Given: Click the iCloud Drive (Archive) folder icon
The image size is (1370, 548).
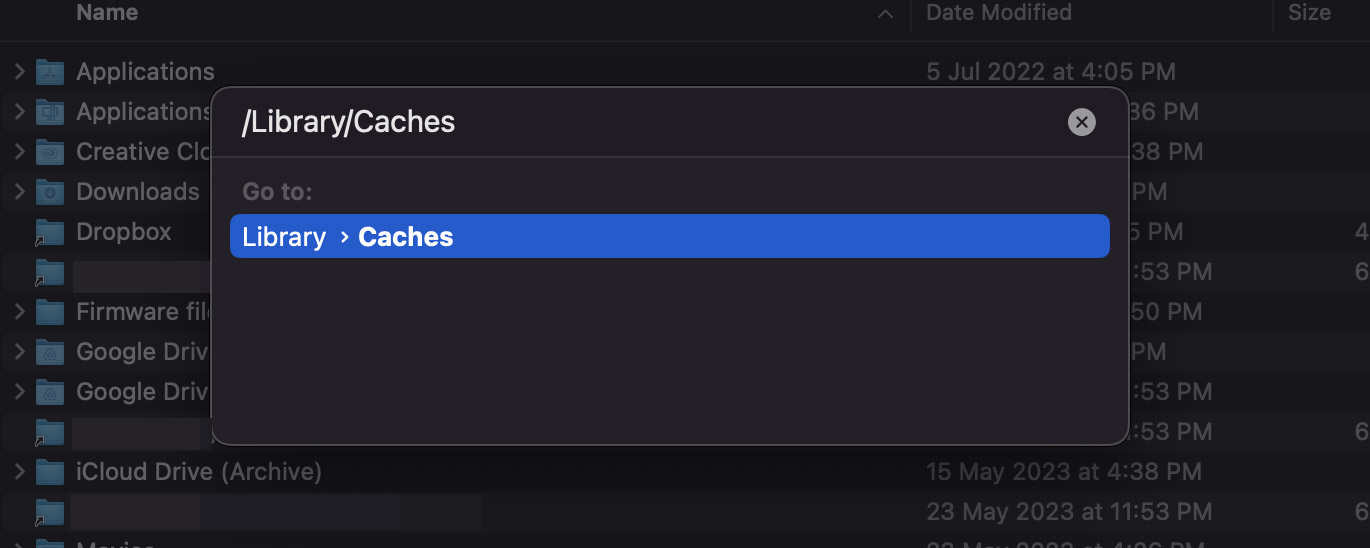Looking at the screenshot, I should click(x=50, y=472).
